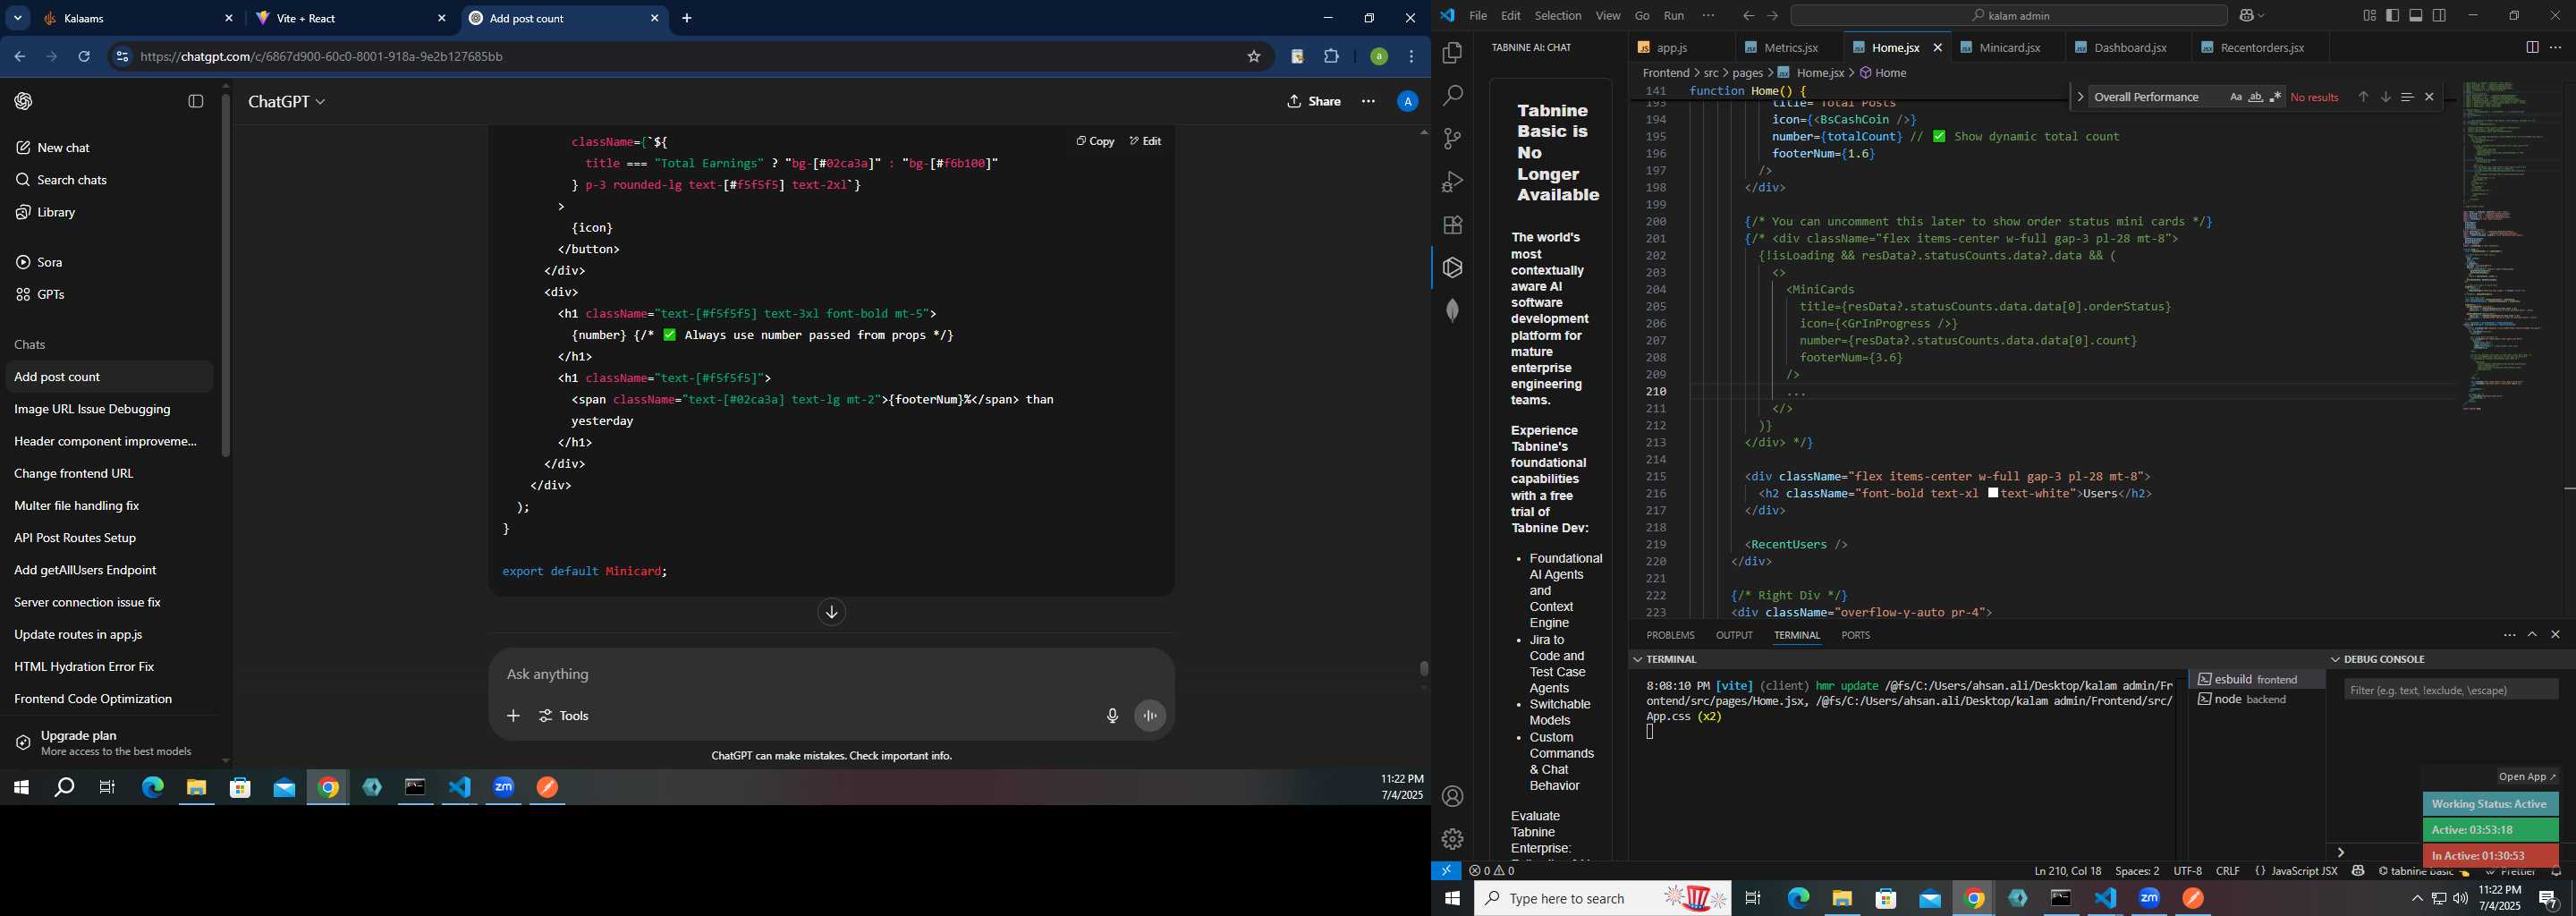Click the ChatGPT logo icon in sidebar
Viewport: 2576px width, 916px height.
(x=24, y=101)
